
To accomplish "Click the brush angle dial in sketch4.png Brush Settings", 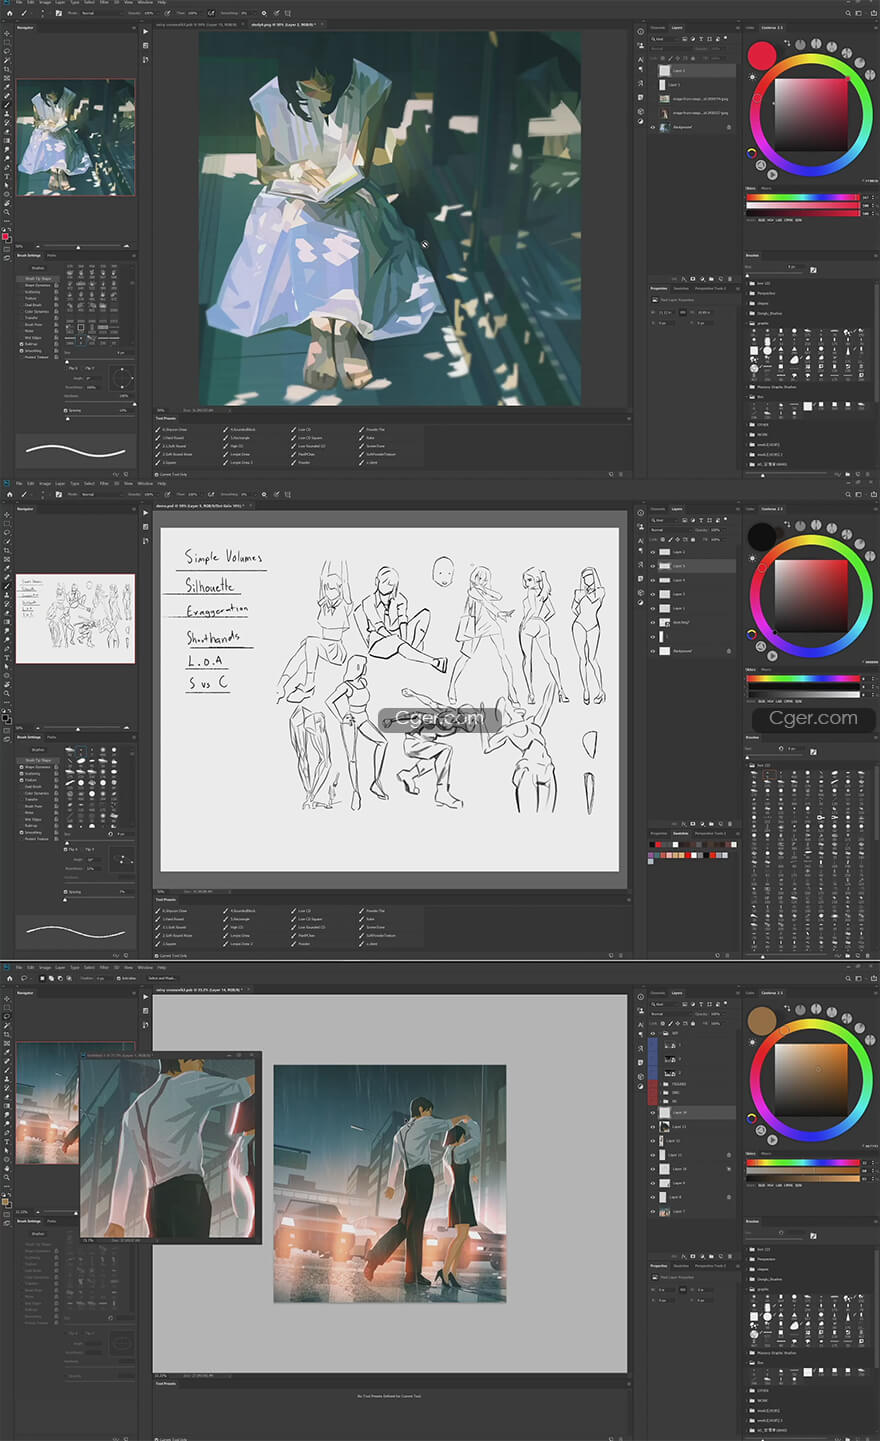I will (123, 378).
